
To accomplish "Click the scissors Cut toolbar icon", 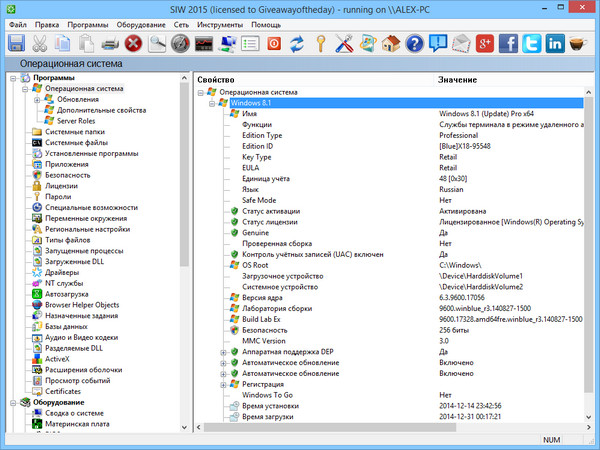I will click(x=40, y=43).
